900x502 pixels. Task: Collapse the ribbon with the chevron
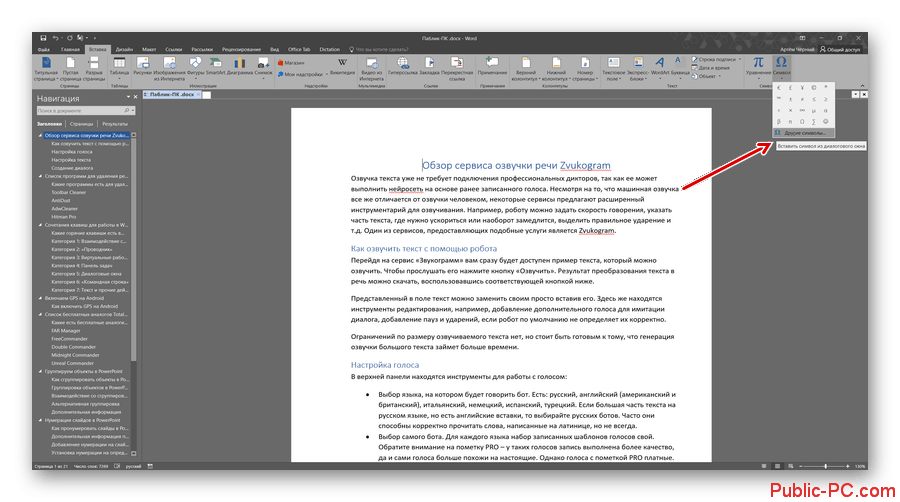(x=862, y=86)
